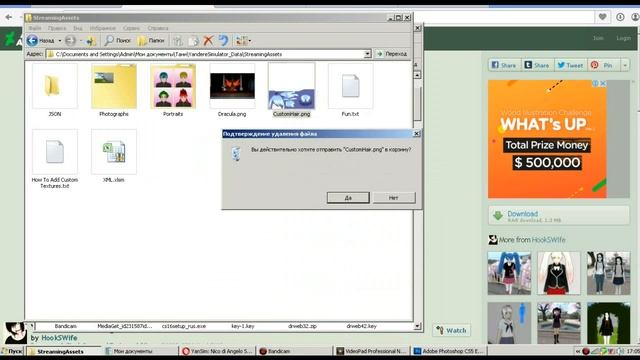This screenshot has height=360, width=640.
Task: Select the Fun.txt file
Action: [350, 90]
